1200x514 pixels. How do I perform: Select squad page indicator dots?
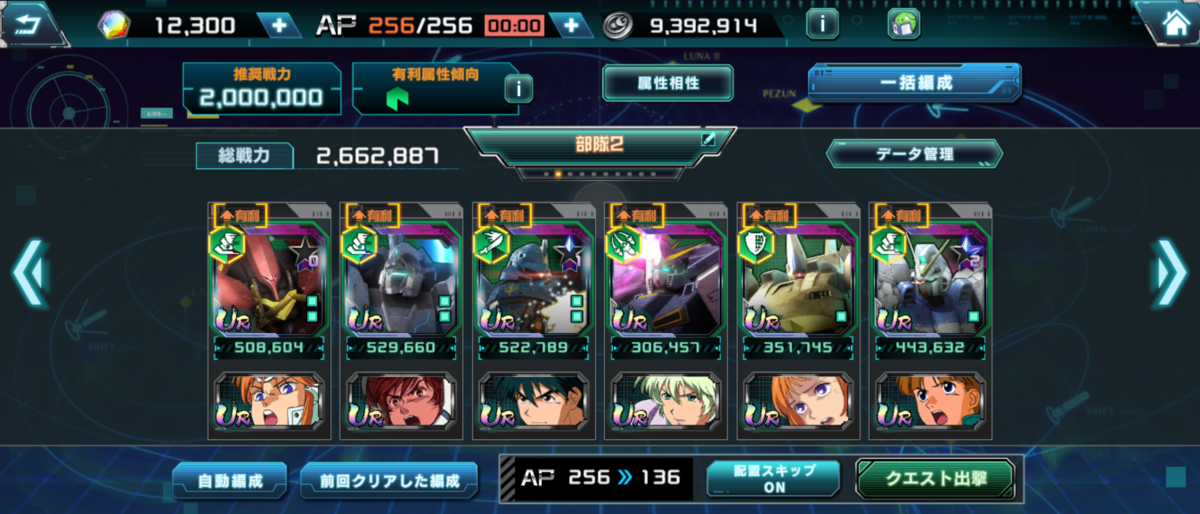tap(600, 173)
